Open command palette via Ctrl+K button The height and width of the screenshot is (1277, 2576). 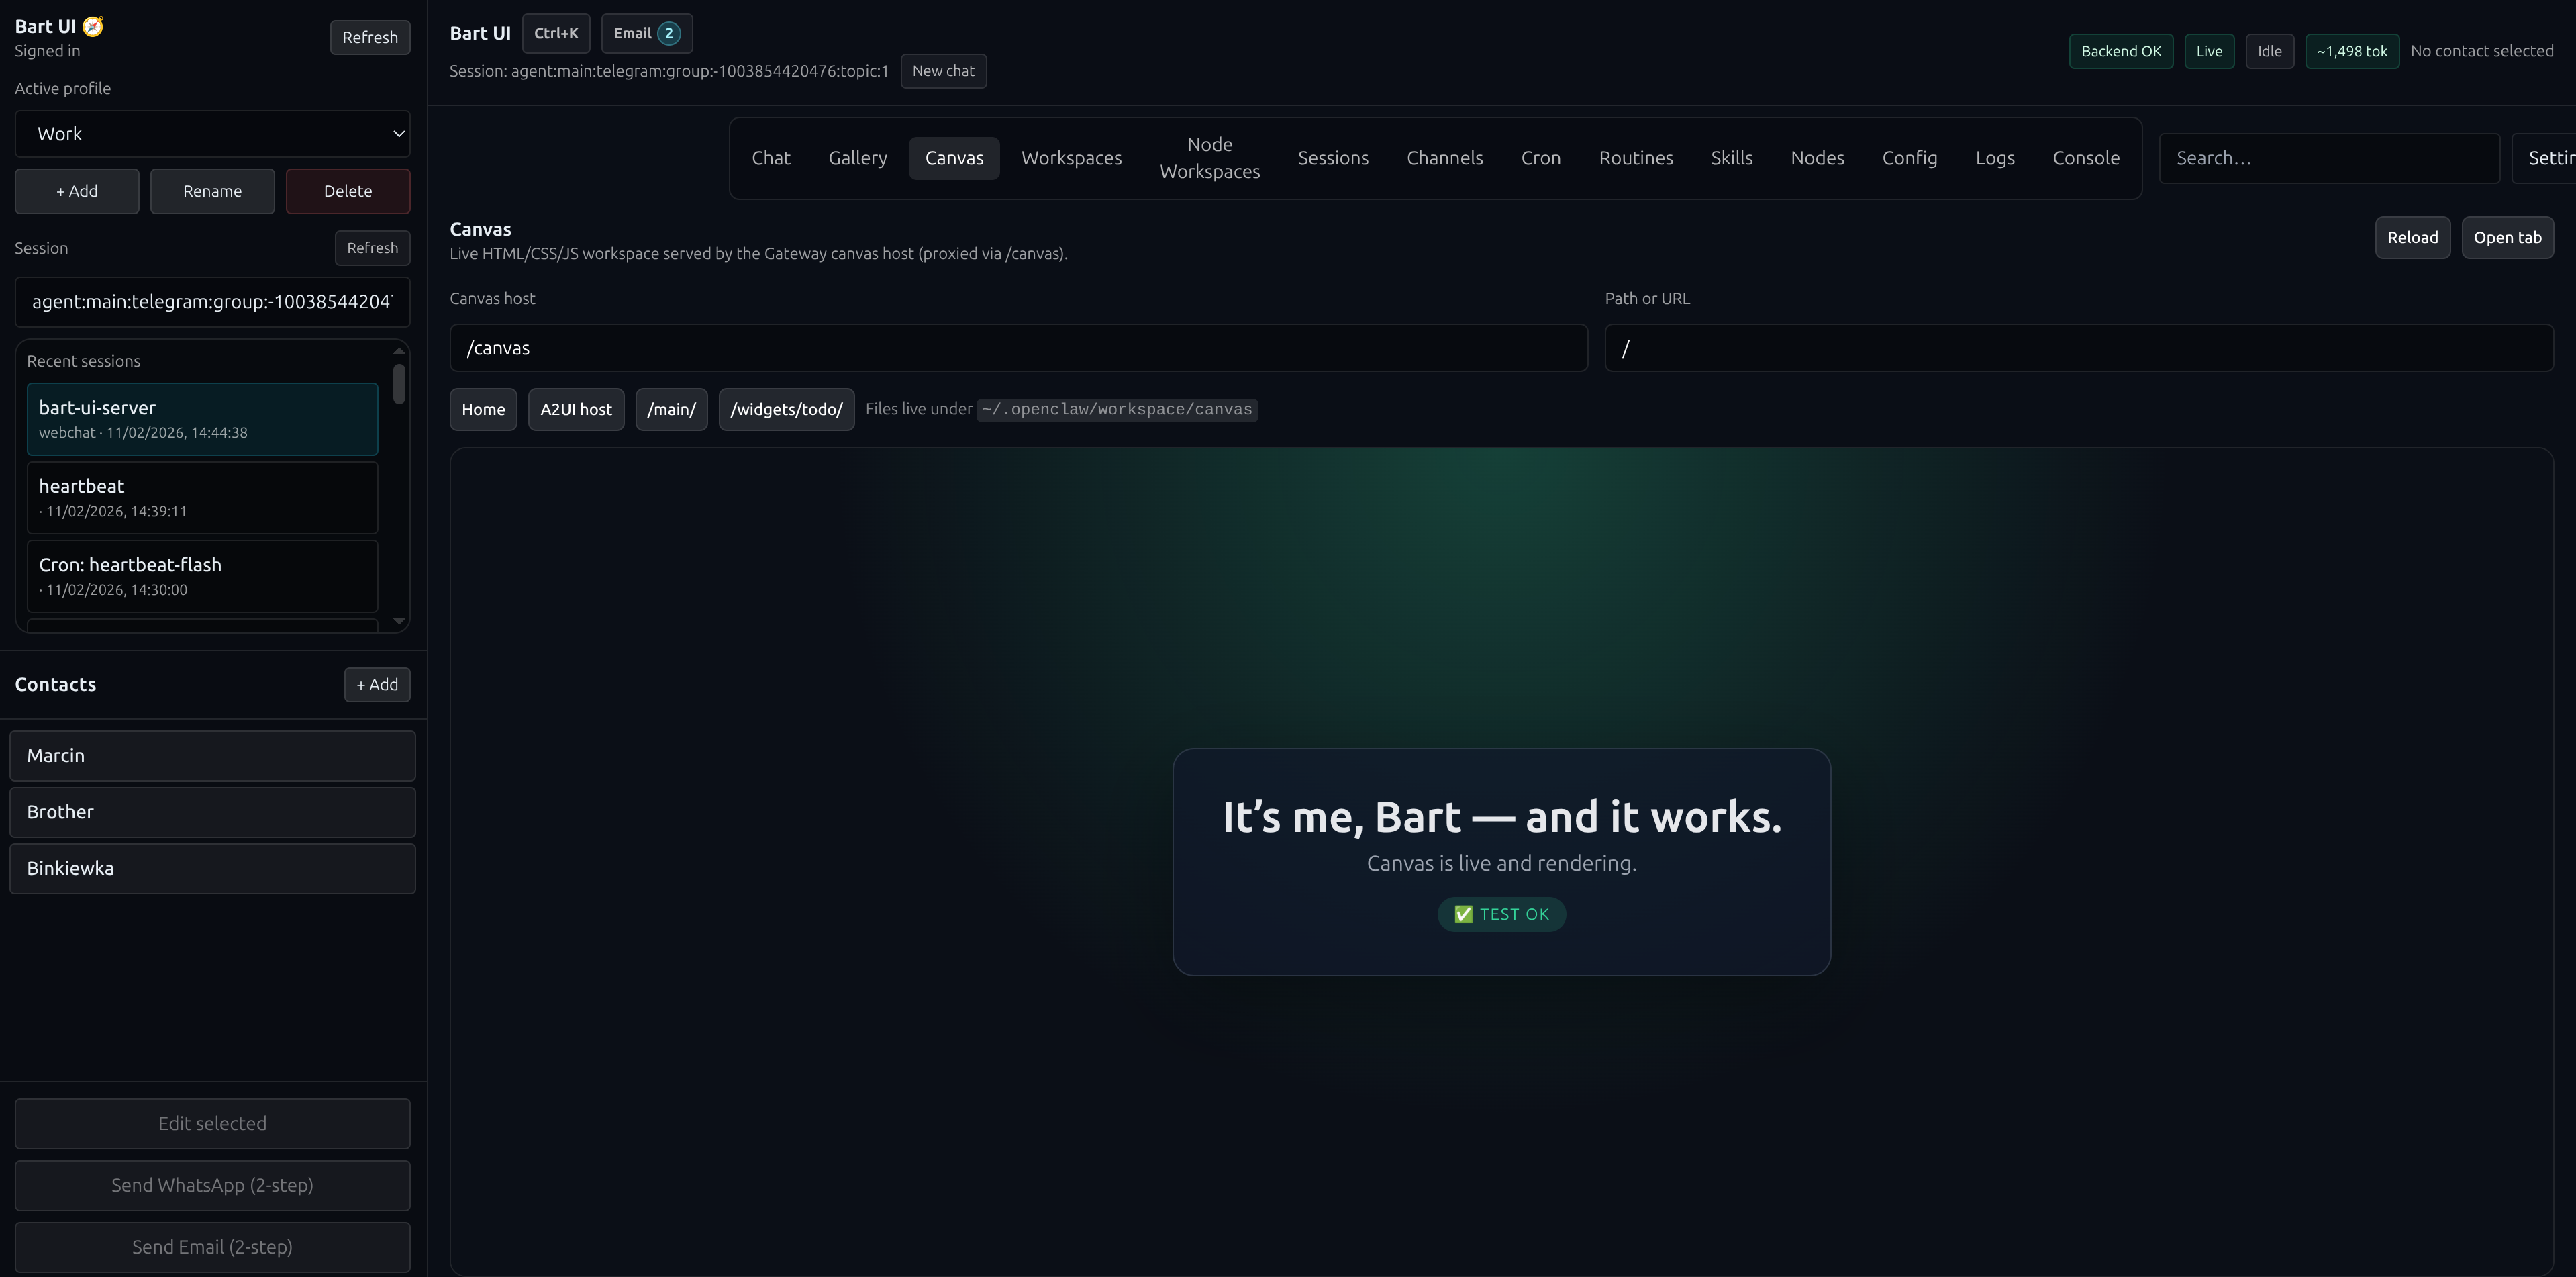pos(556,33)
